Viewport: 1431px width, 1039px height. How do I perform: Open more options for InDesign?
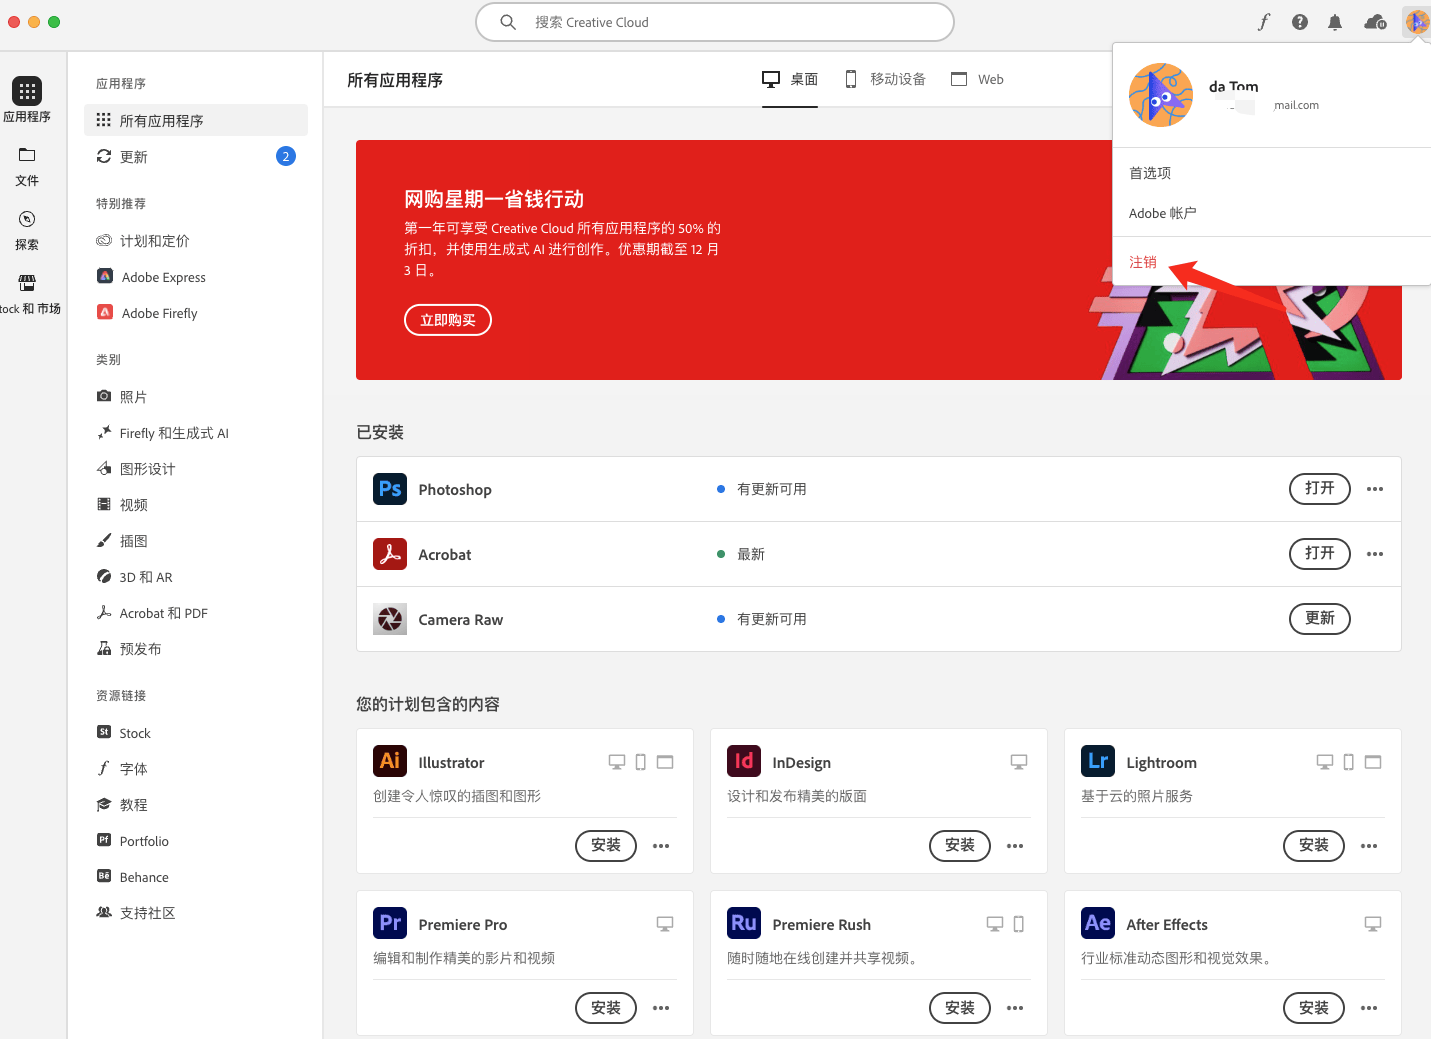coord(1015,846)
